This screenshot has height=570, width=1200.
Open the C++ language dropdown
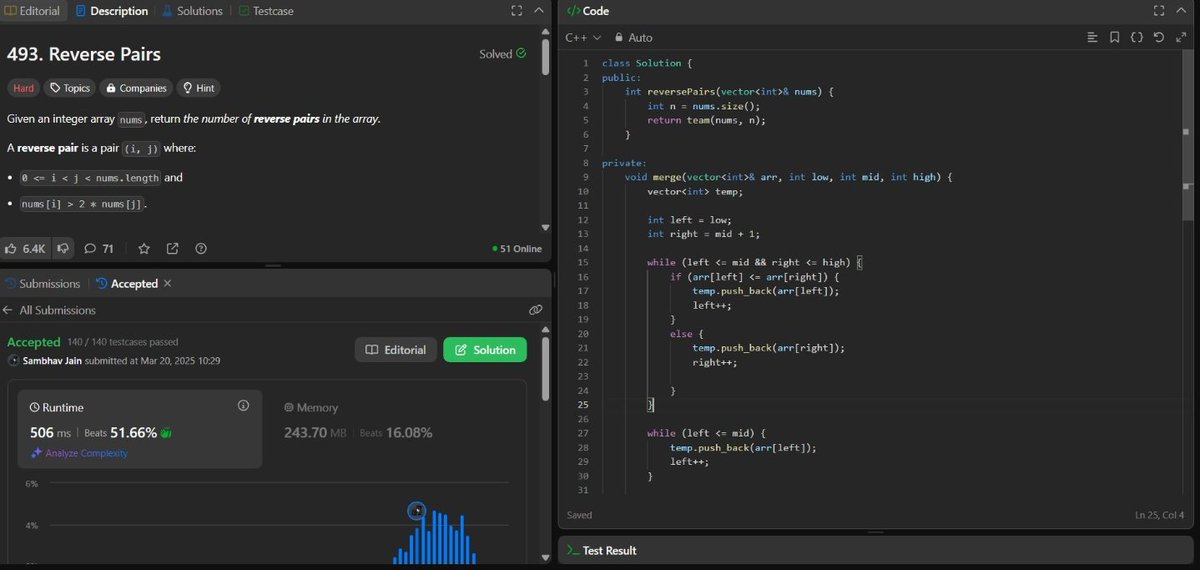point(583,37)
